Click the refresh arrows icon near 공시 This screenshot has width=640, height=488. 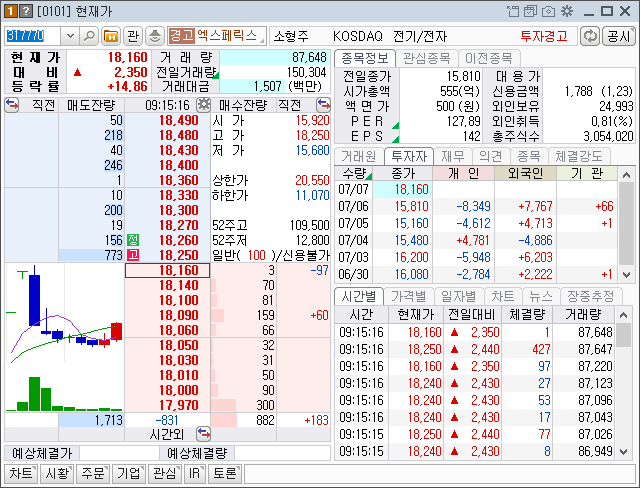[x=590, y=36]
